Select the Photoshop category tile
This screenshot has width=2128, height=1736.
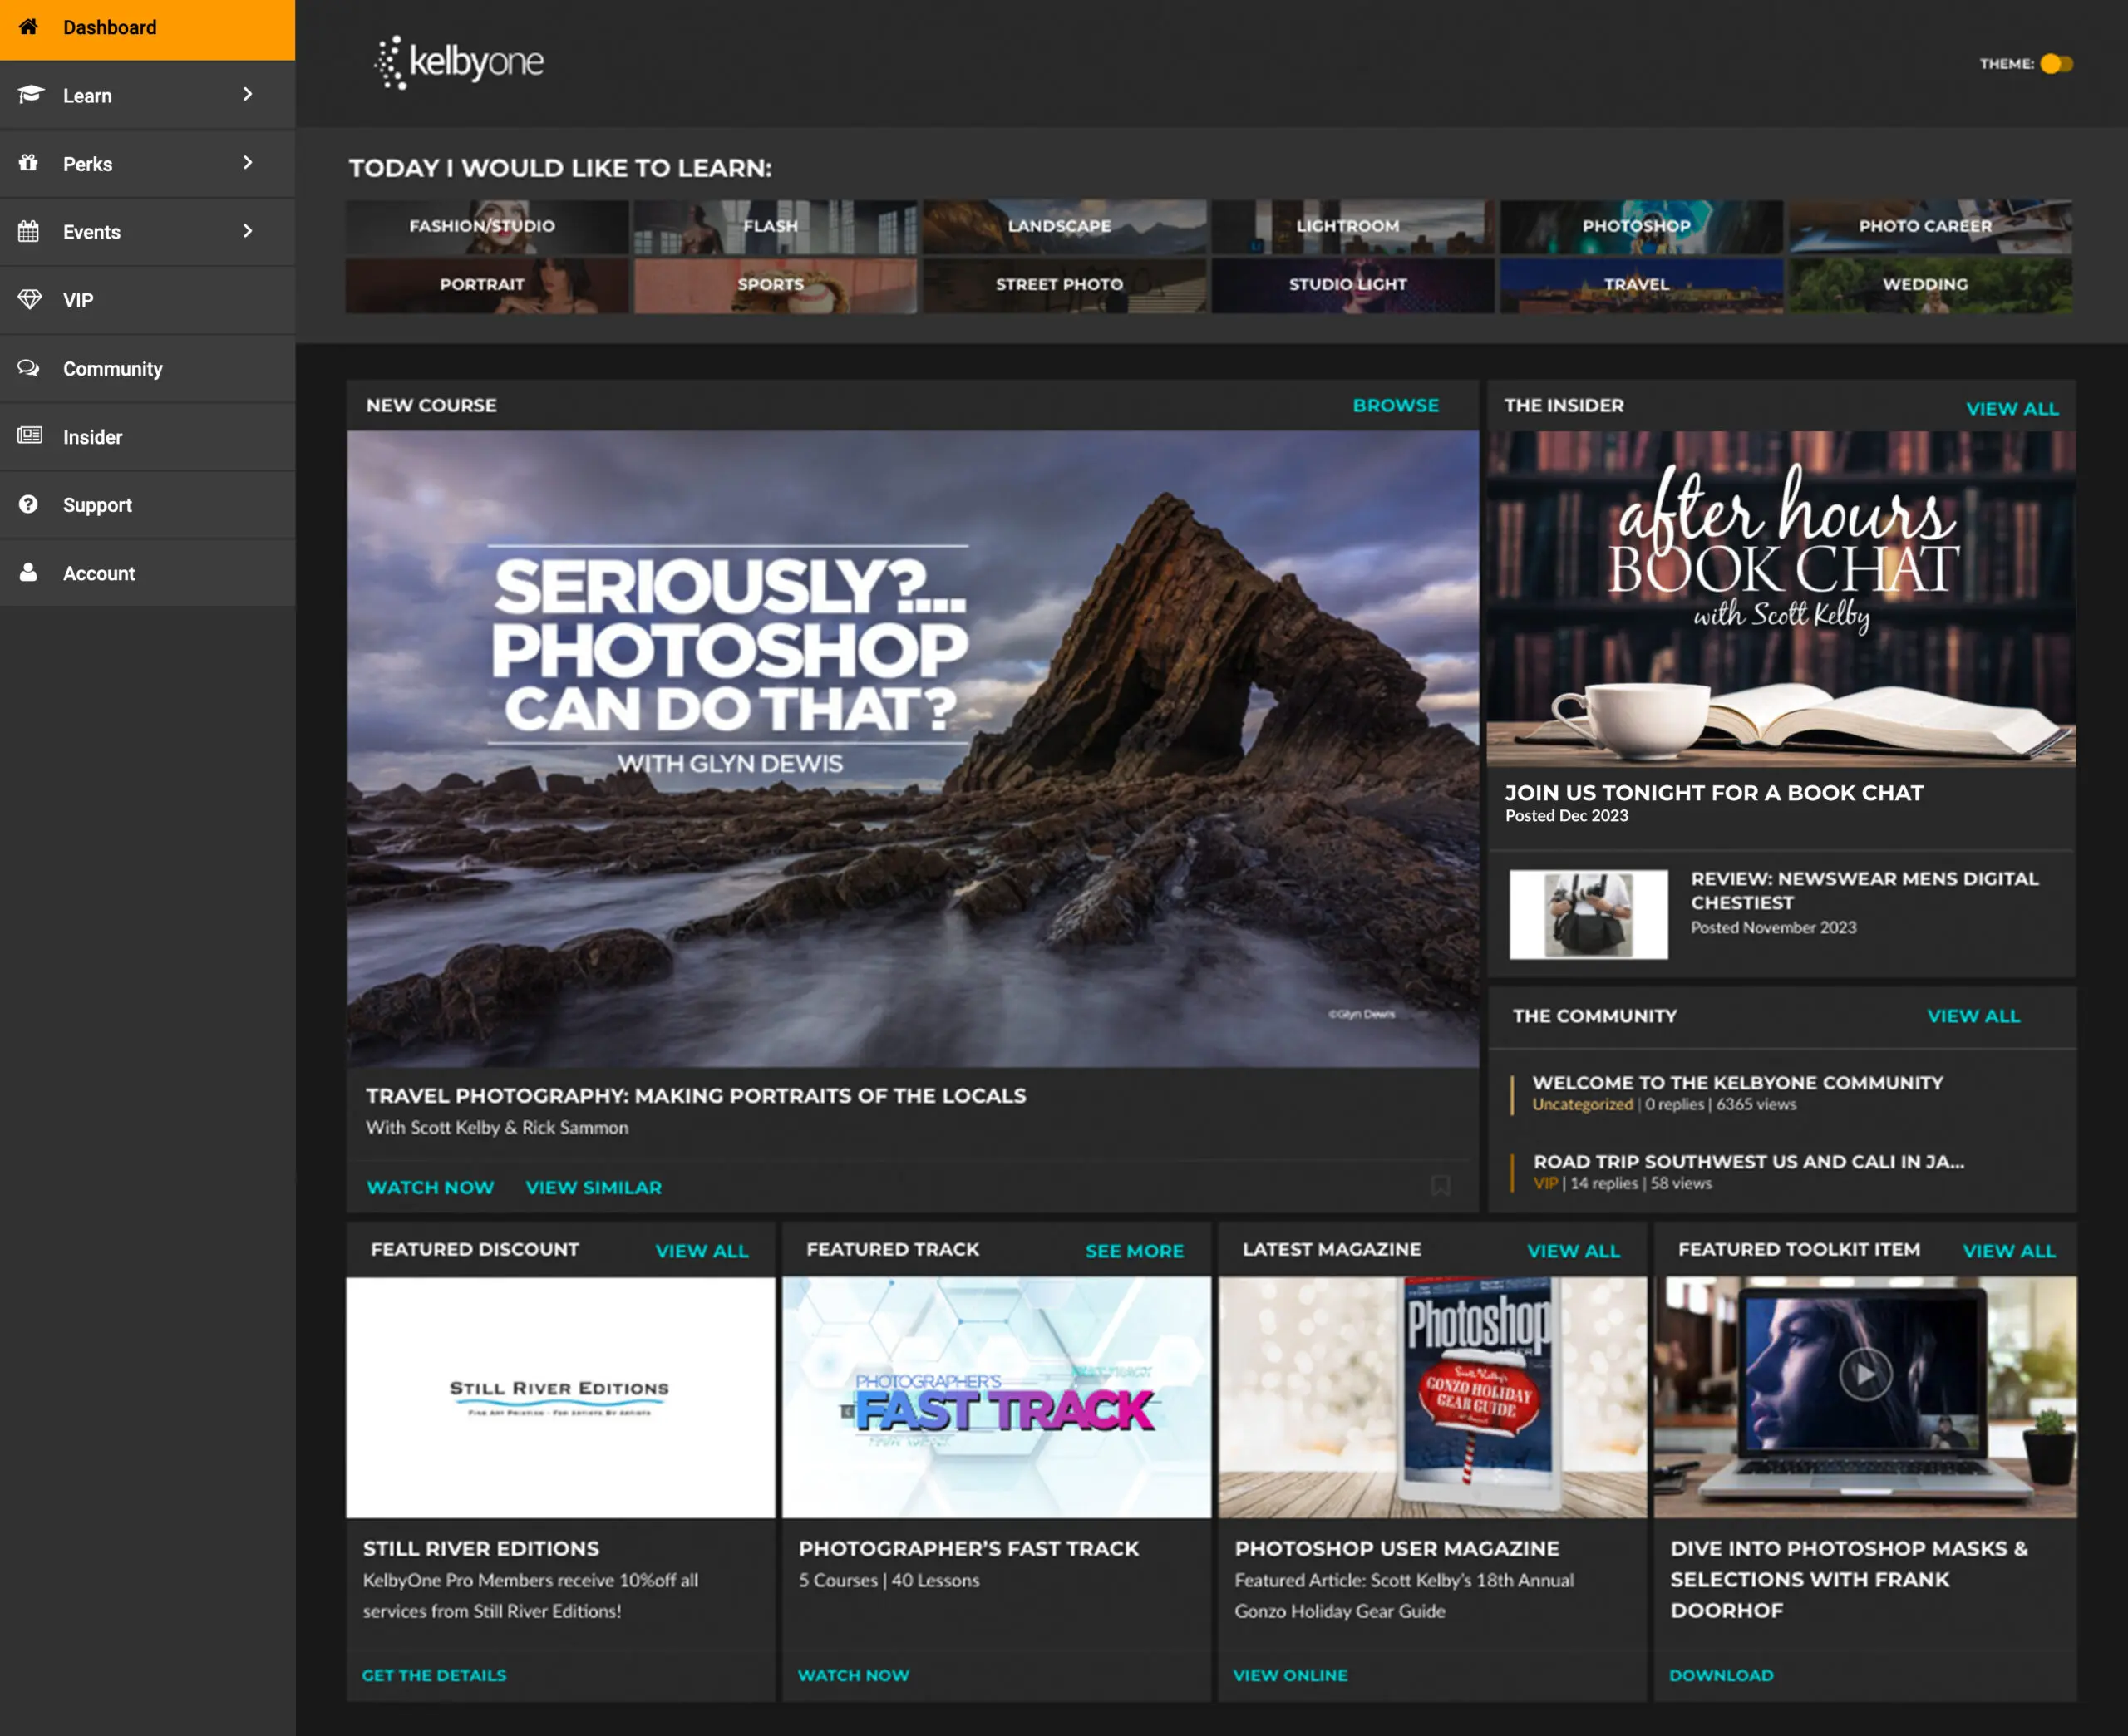pyautogui.click(x=1641, y=227)
